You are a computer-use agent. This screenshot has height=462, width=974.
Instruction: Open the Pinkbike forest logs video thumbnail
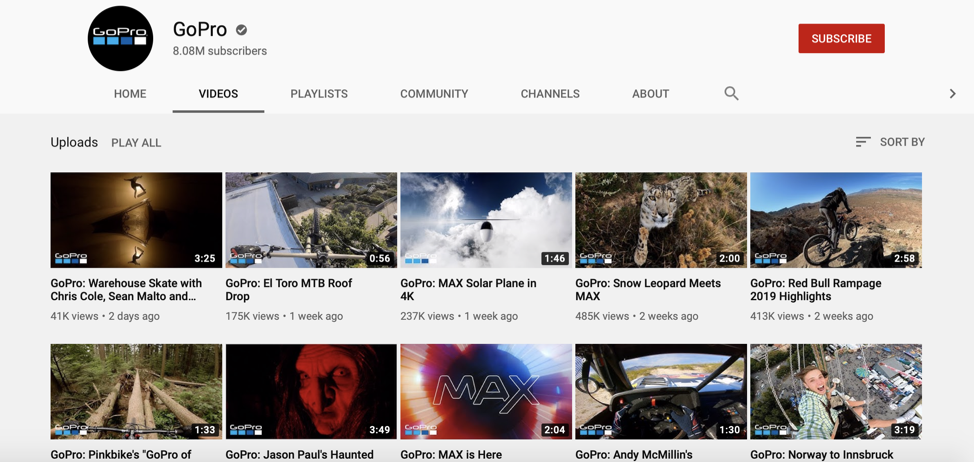coord(136,392)
